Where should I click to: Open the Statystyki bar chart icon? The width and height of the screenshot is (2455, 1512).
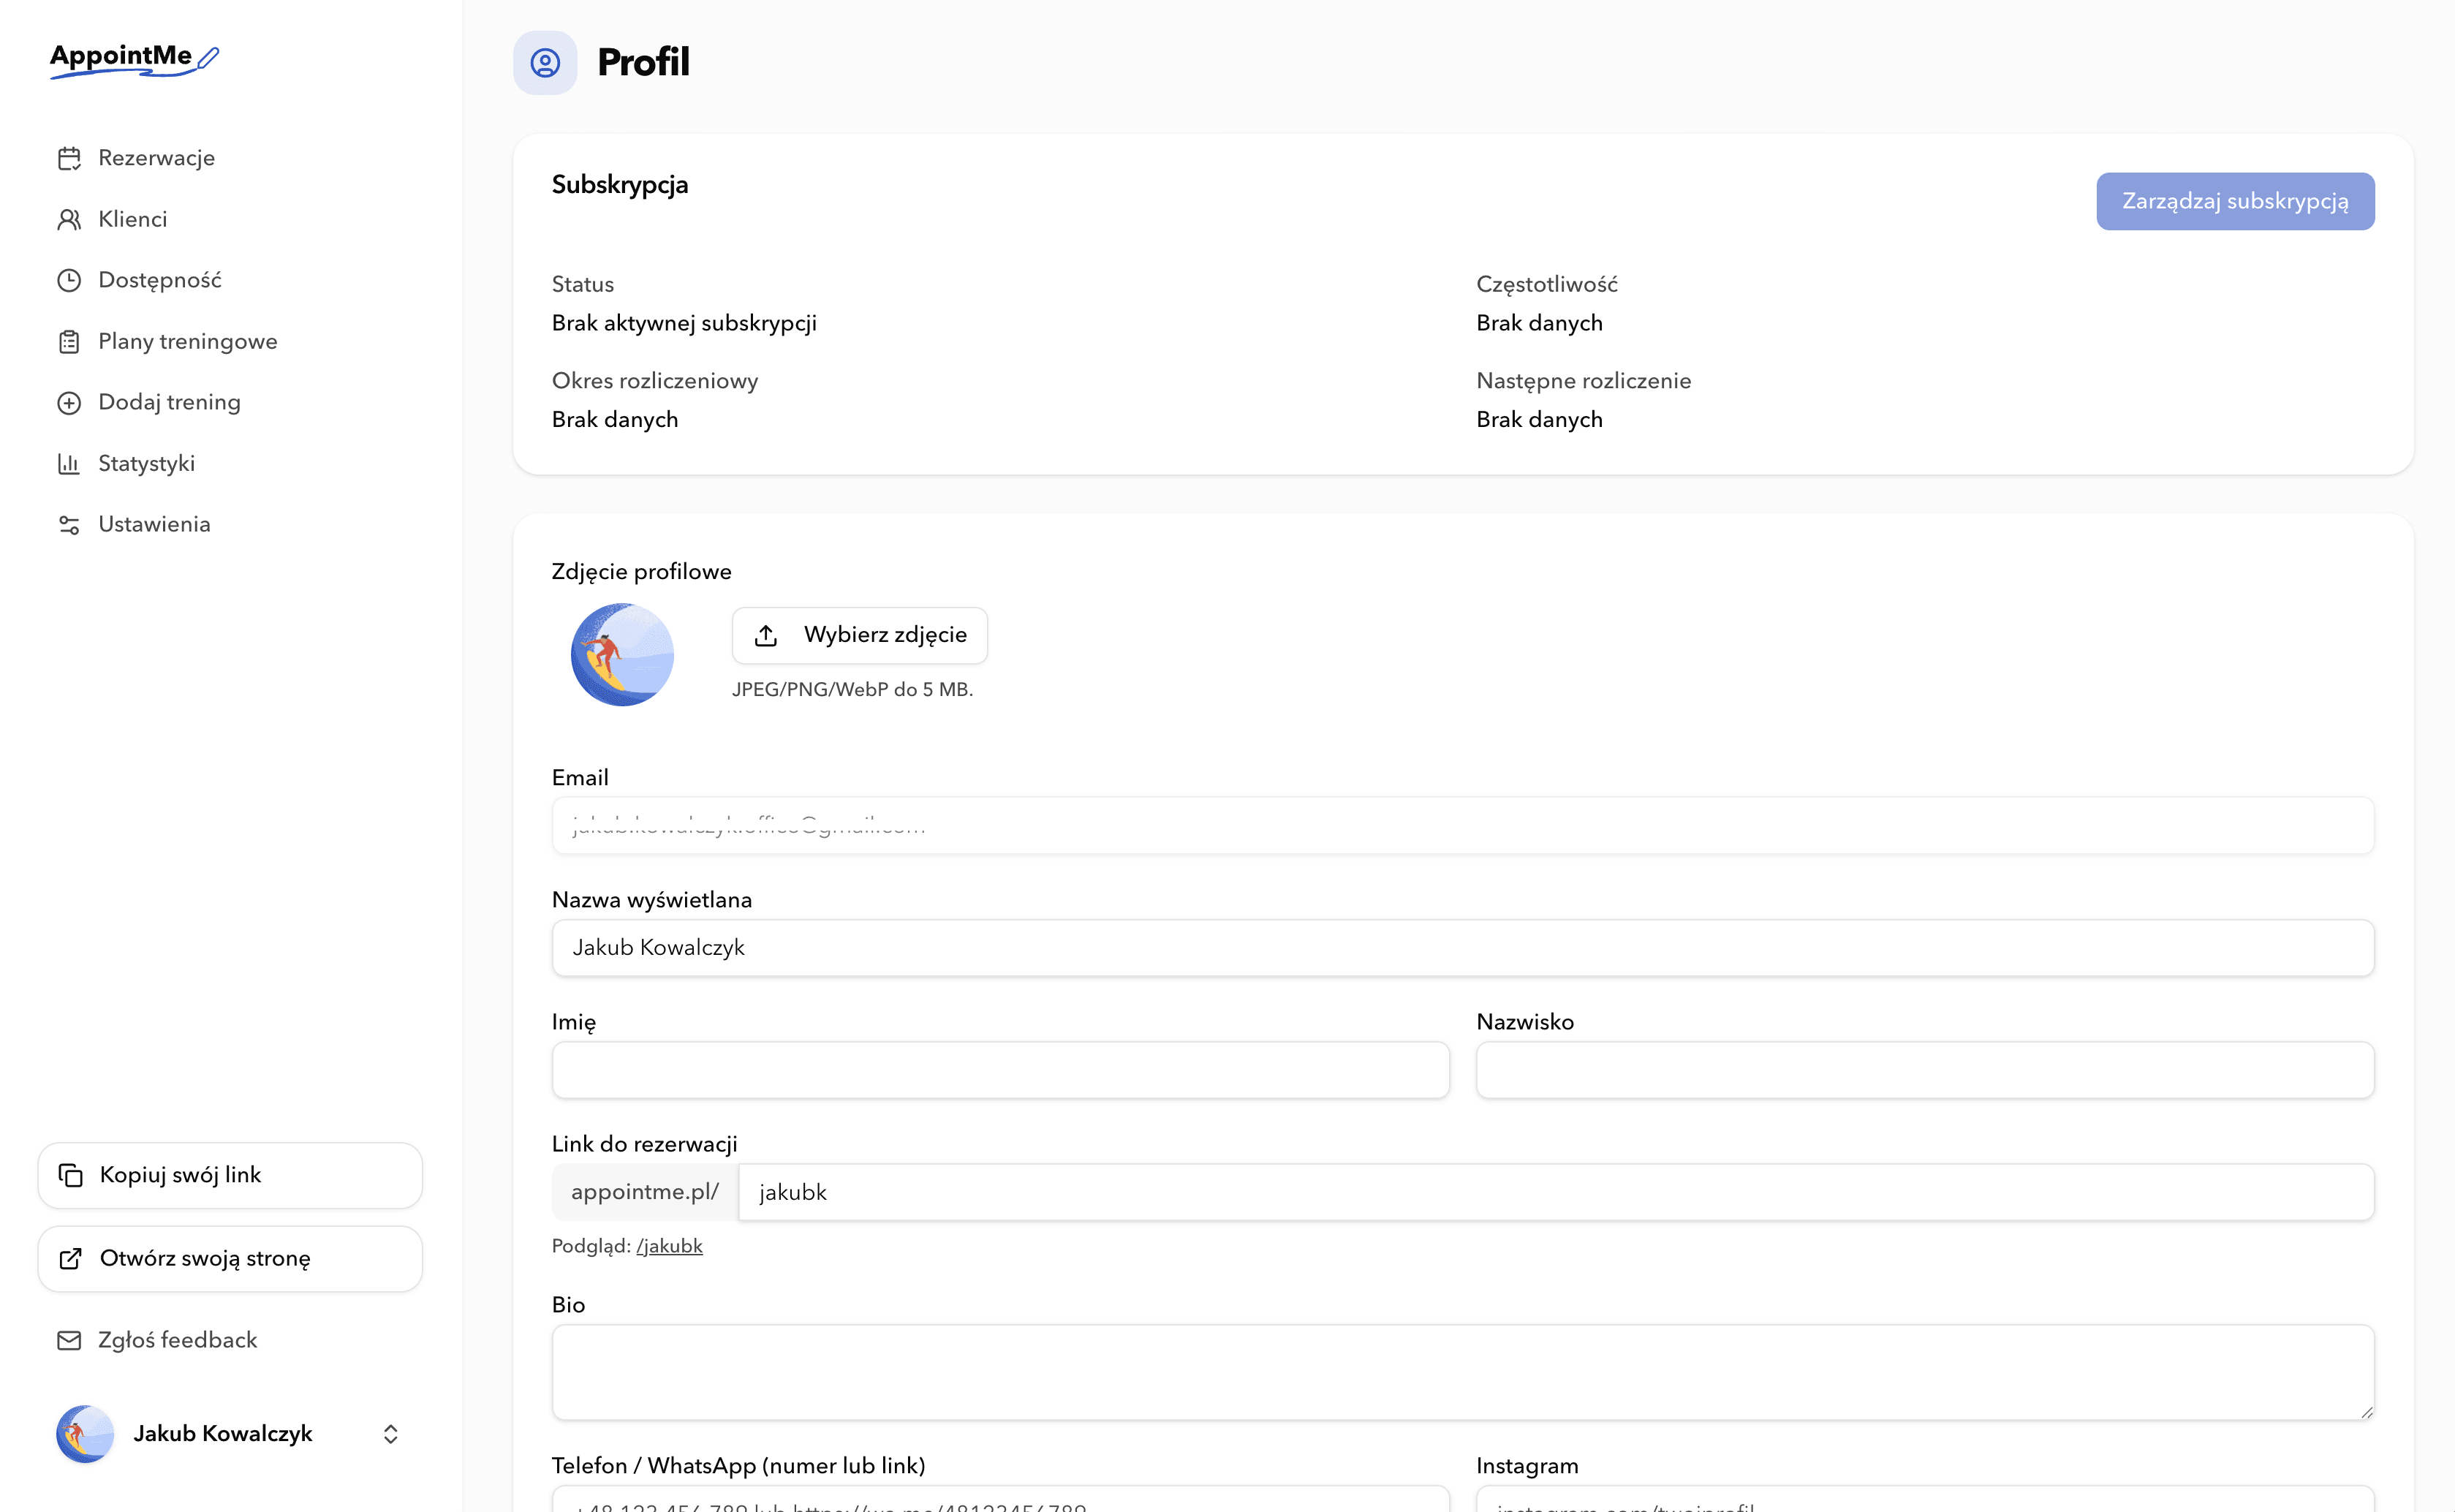pyautogui.click(x=69, y=463)
